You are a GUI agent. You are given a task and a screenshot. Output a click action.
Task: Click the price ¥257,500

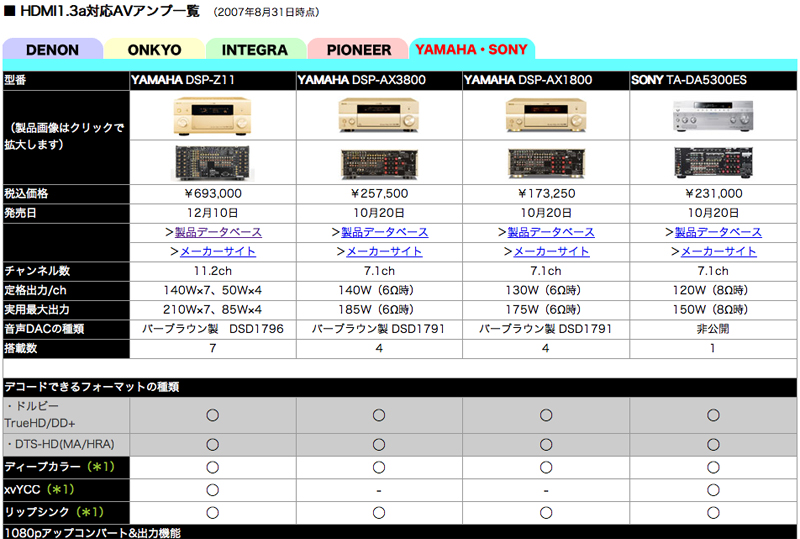(x=379, y=193)
